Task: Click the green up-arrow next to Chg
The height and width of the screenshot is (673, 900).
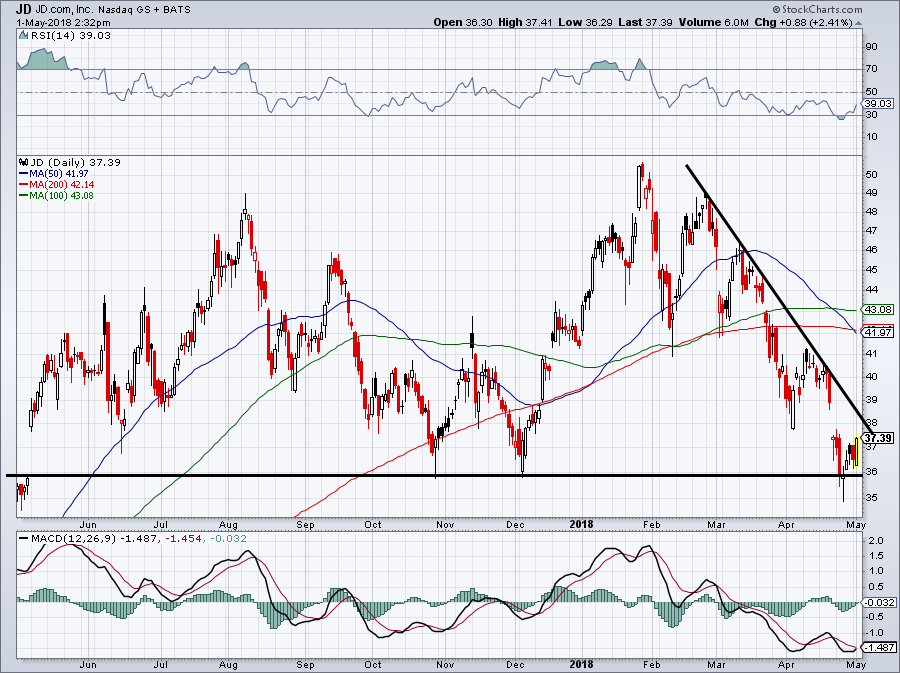Action: 858,24
